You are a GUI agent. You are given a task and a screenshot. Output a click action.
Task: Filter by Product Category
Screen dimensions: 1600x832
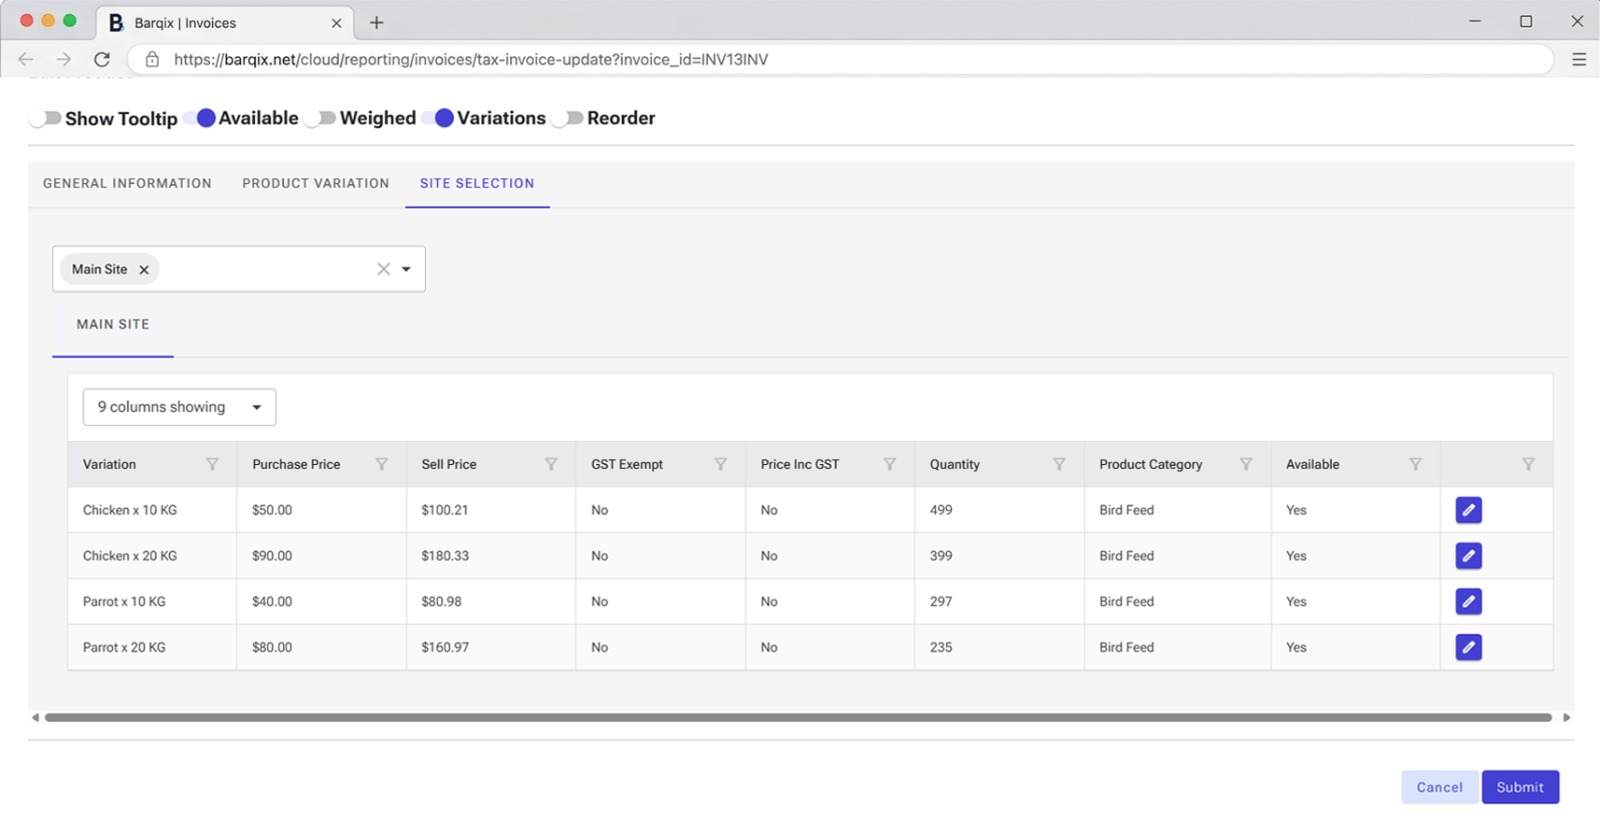(1246, 464)
